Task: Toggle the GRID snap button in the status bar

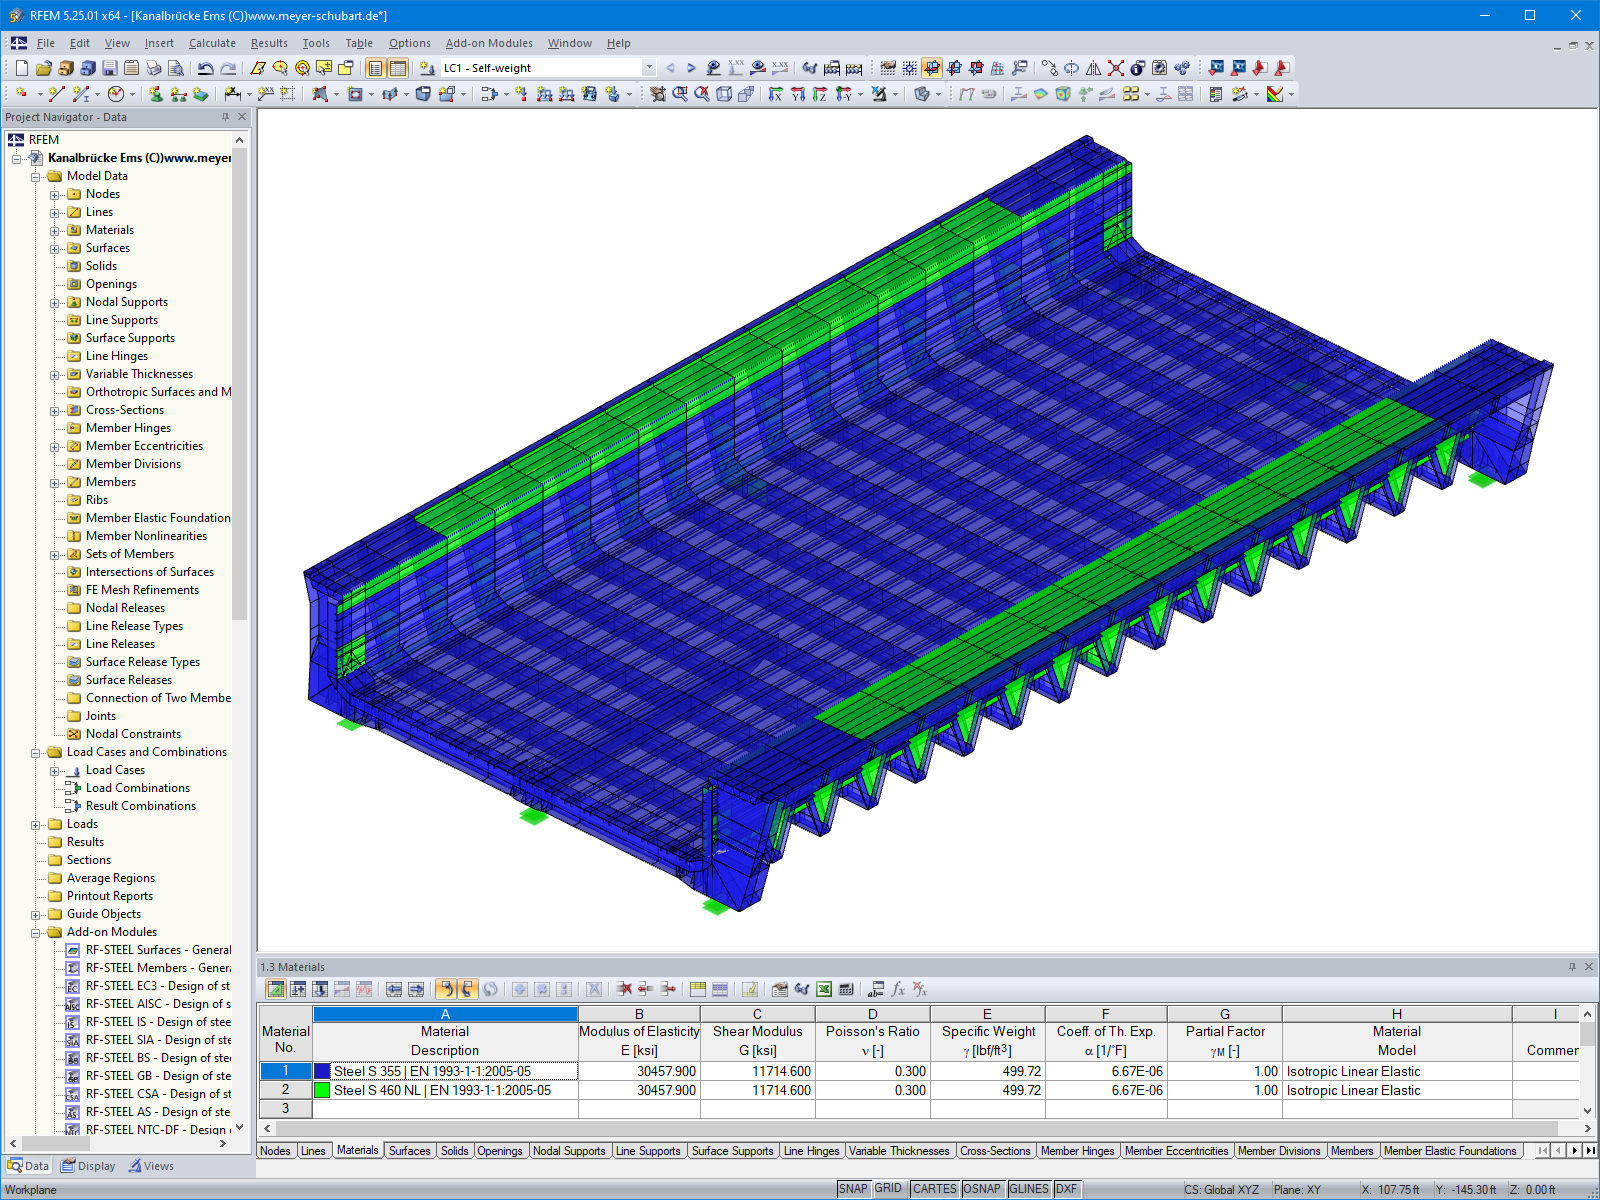Action: click(888, 1188)
